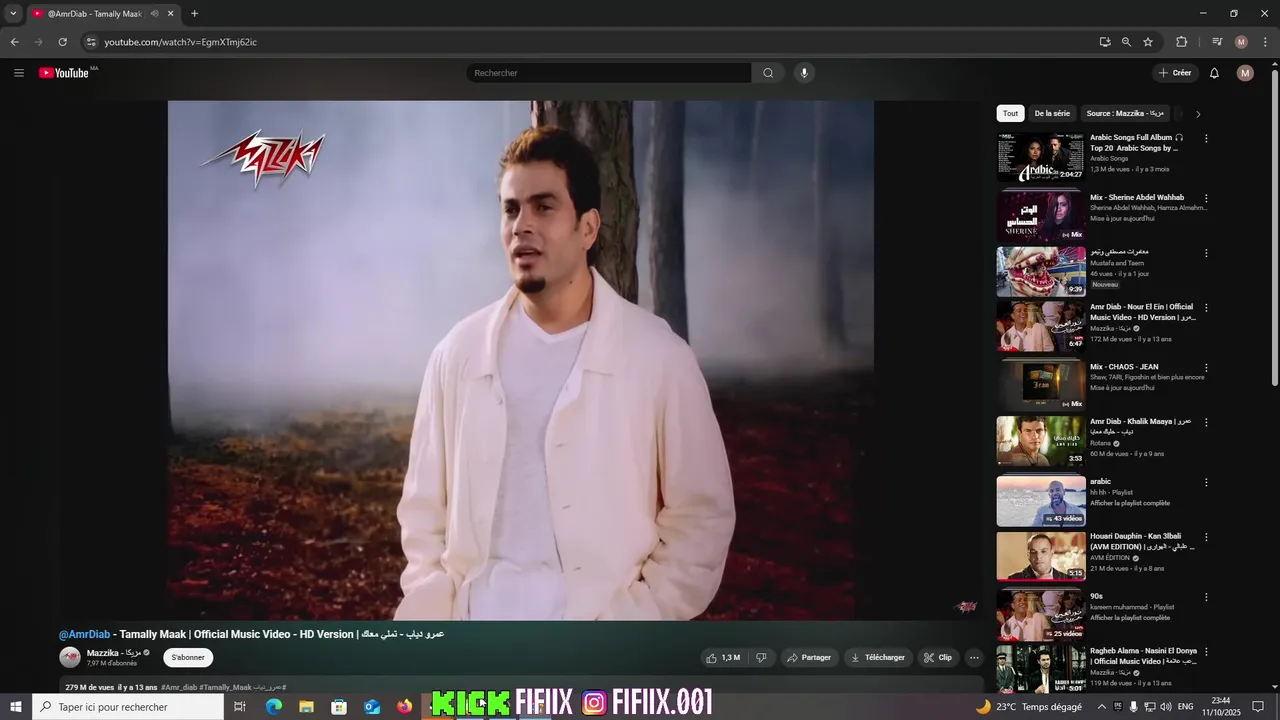Open Windows Start menu

16,706
